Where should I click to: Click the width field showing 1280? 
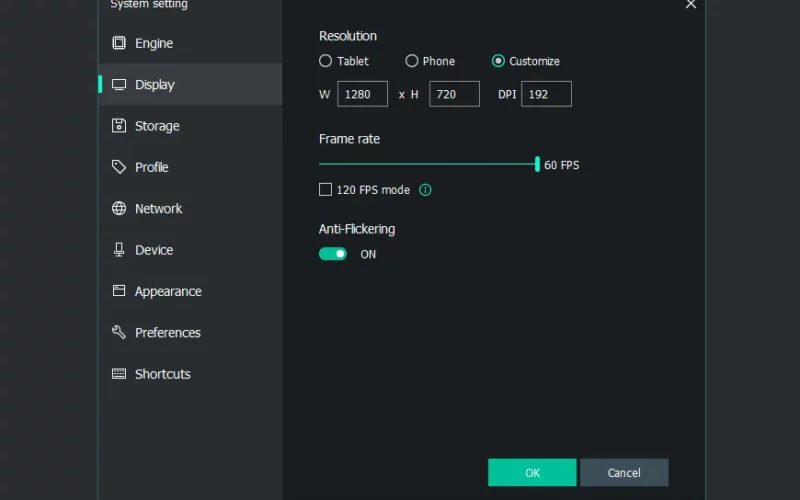(362, 94)
